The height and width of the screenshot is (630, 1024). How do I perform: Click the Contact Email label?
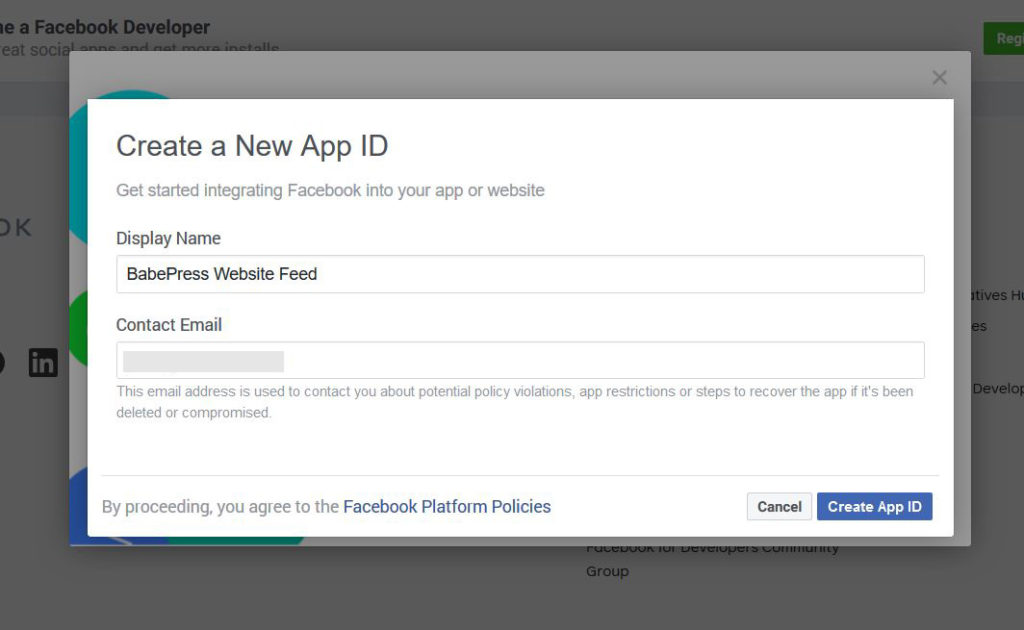(x=169, y=325)
